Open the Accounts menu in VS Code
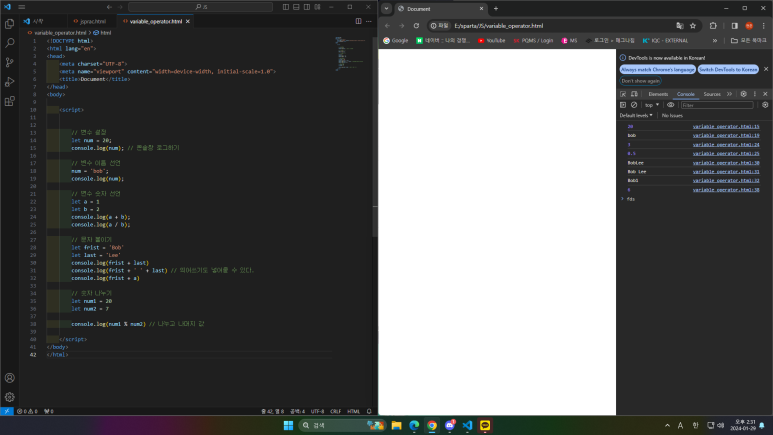 (9, 378)
